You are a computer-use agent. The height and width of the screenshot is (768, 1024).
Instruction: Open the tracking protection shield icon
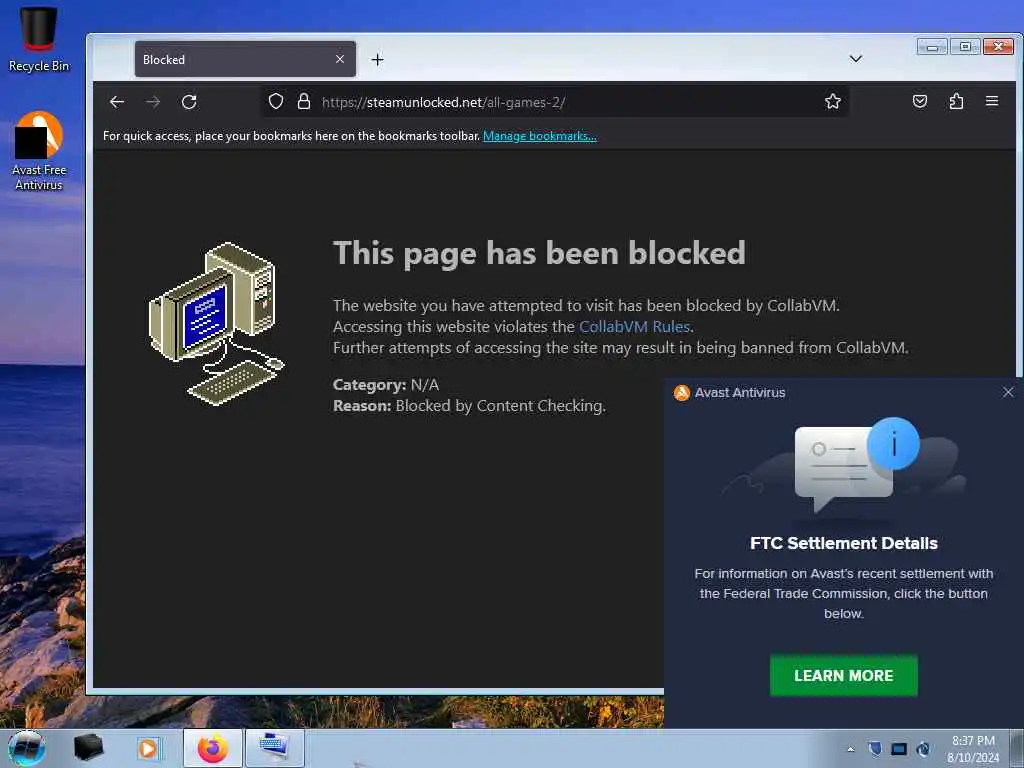(276, 101)
